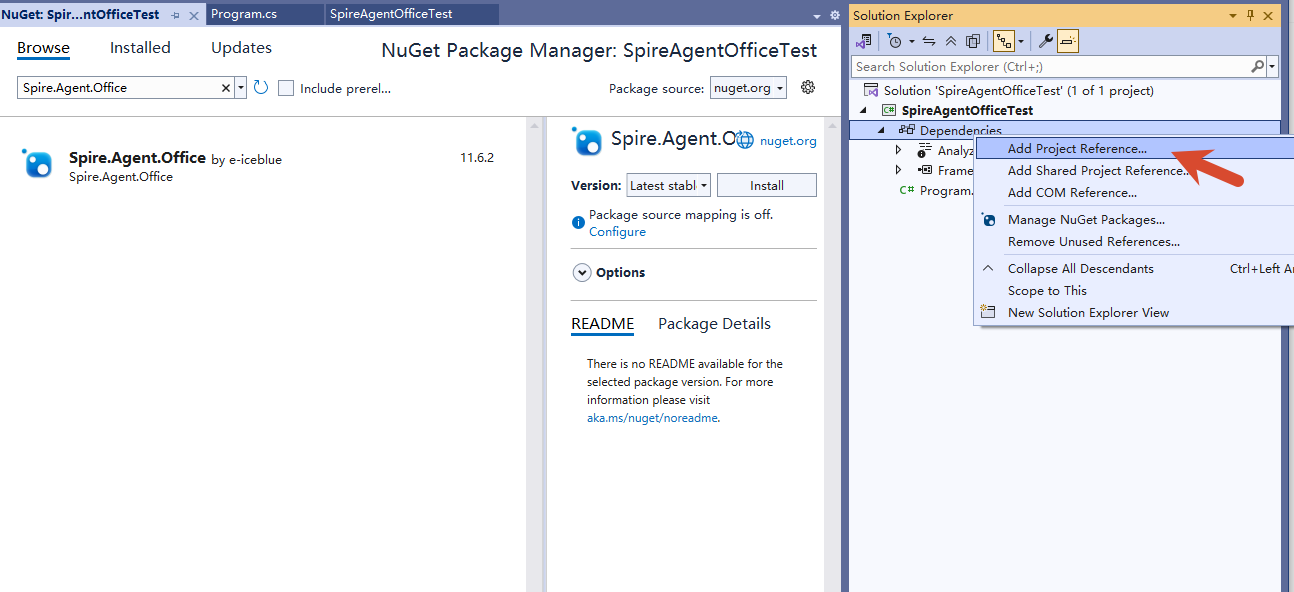The image size is (1294, 592).
Task: Click Spire.Agent.Office package icon in results list
Action: [x=37, y=164]
